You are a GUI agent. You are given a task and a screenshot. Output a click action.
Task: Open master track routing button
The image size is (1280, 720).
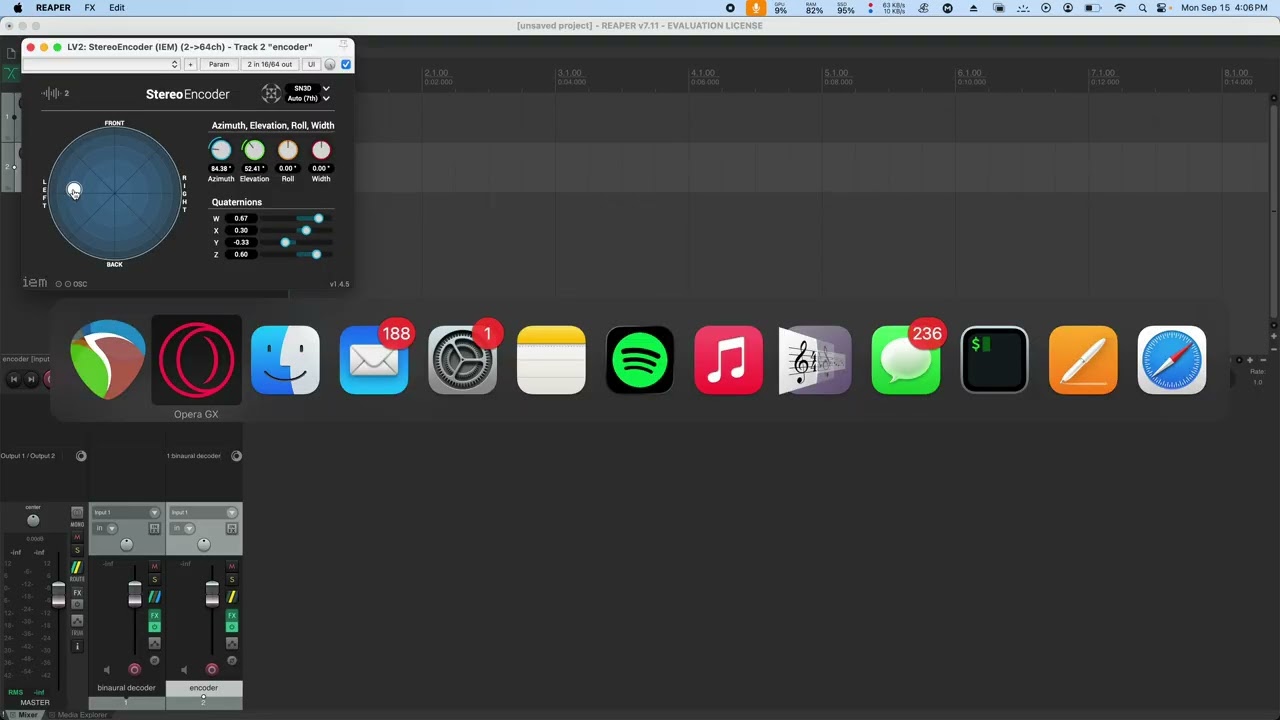coord(77,567)
